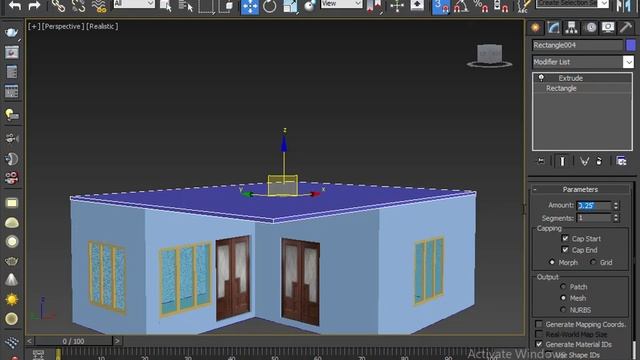Activate the Select and Scale tool
The image size is (640, 360).
point(290,7)
